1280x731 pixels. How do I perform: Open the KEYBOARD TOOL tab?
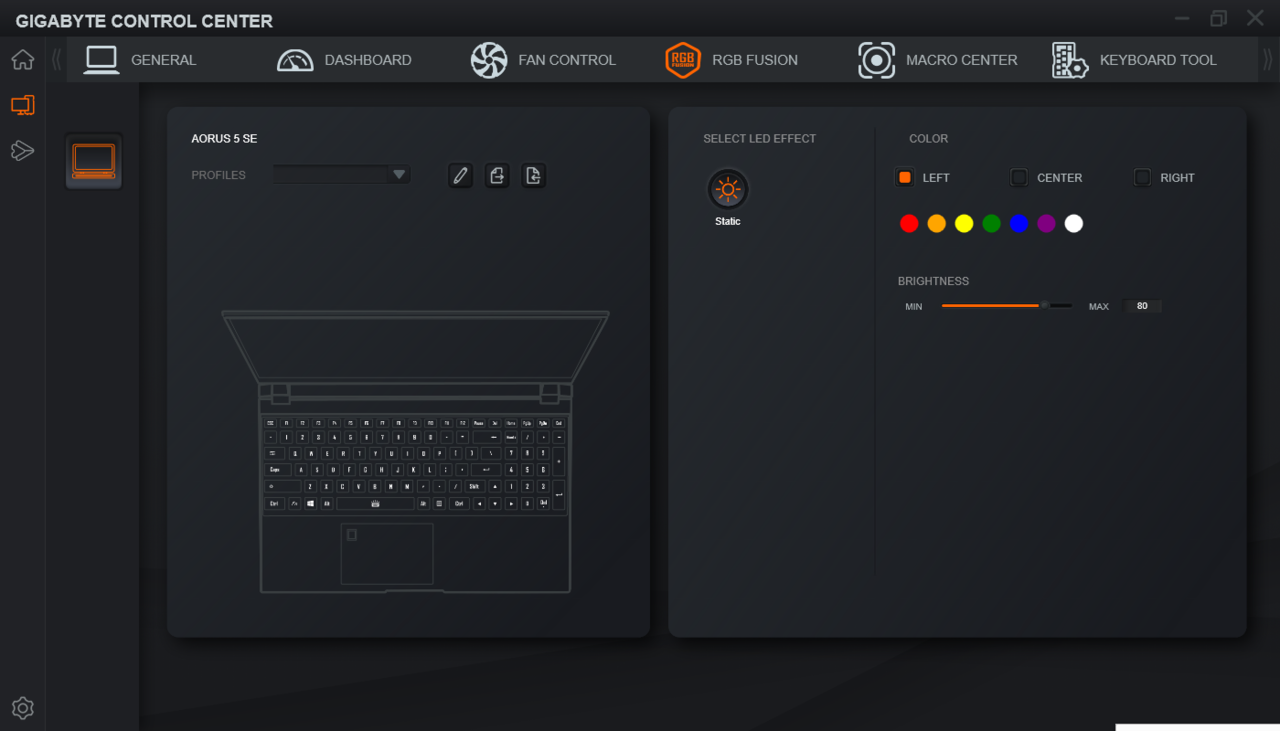[x=1134, y=60]
